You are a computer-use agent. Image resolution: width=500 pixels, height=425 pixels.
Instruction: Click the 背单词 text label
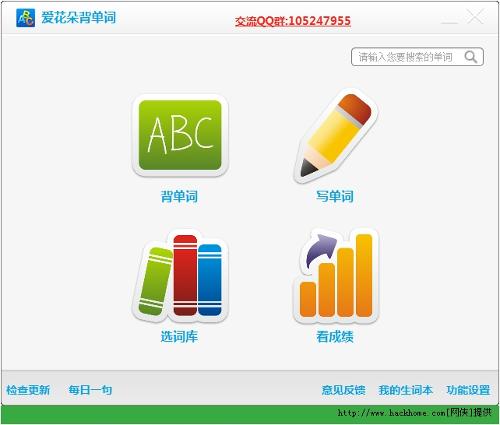179,196
